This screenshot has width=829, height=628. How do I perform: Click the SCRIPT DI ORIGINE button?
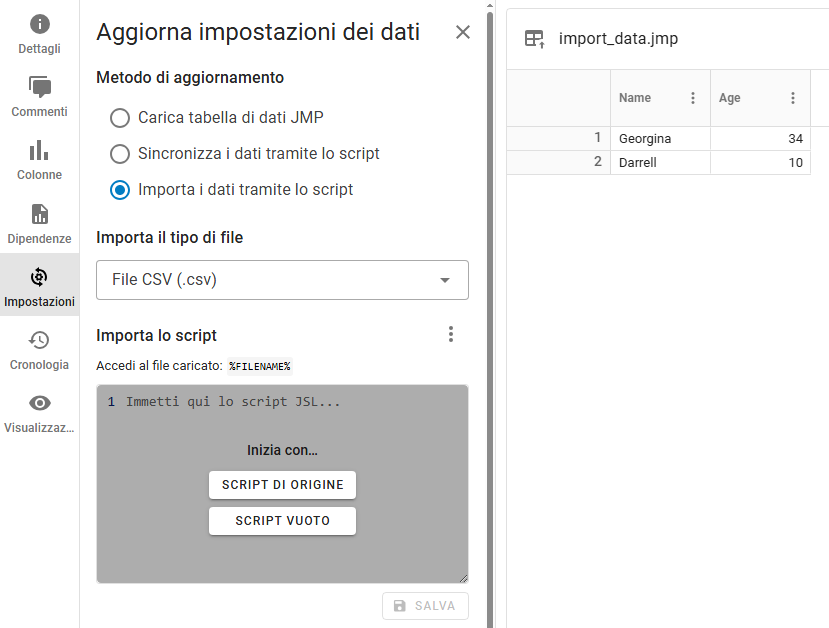tap(282, 485)
